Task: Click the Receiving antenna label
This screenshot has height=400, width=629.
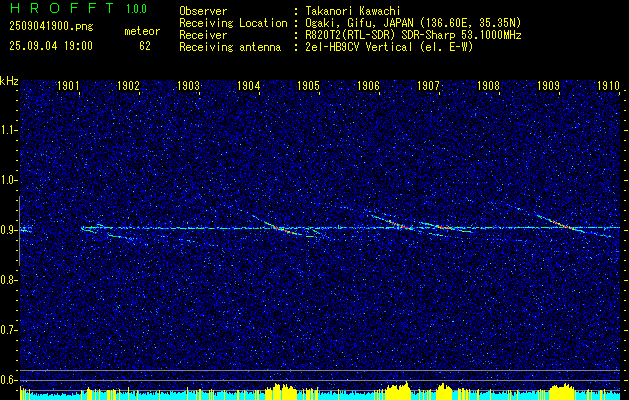Action: point(230,47)
